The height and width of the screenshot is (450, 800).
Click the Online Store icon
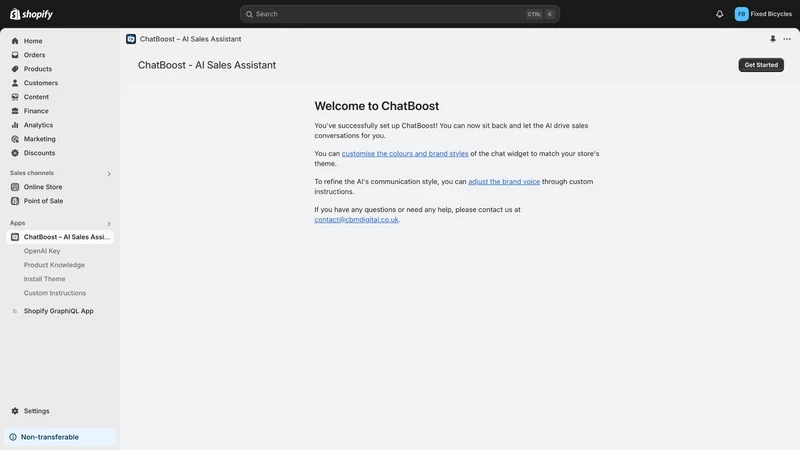tap(15, 187)
